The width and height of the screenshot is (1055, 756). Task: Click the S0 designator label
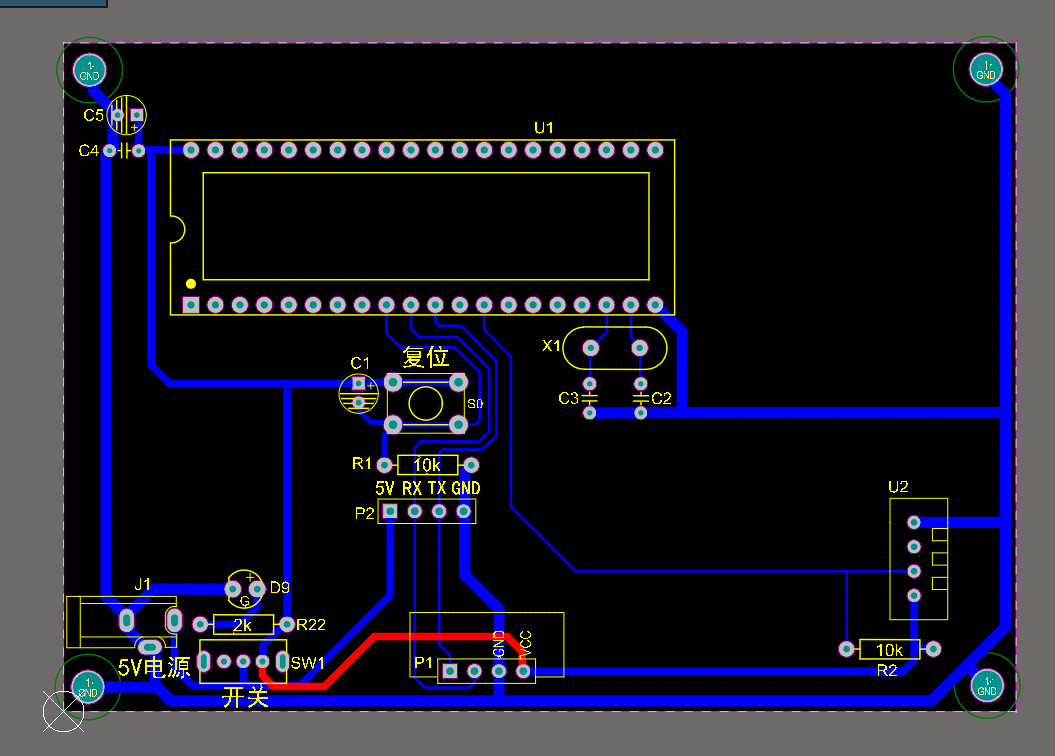(475, 404)
